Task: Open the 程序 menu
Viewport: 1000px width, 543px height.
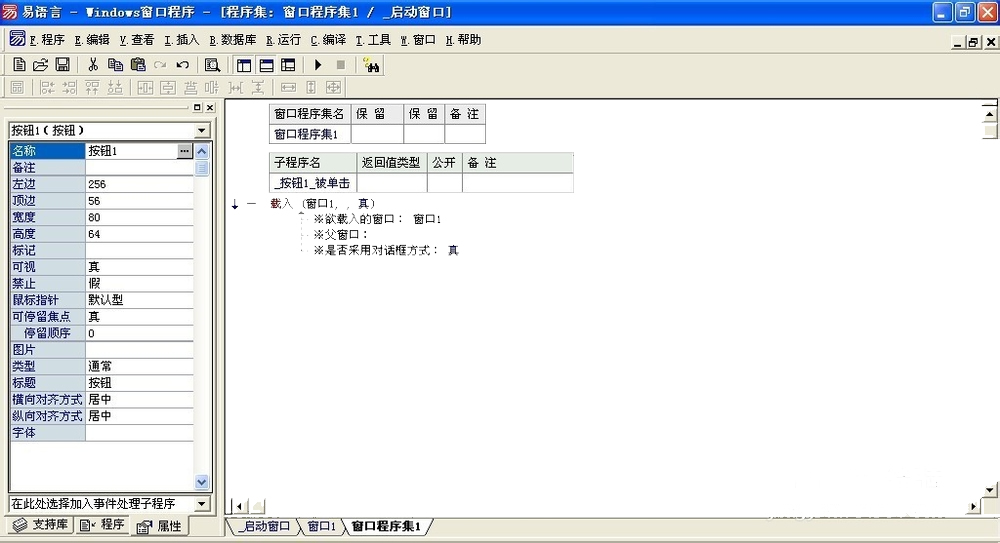Action: click(x=47, y=40)
